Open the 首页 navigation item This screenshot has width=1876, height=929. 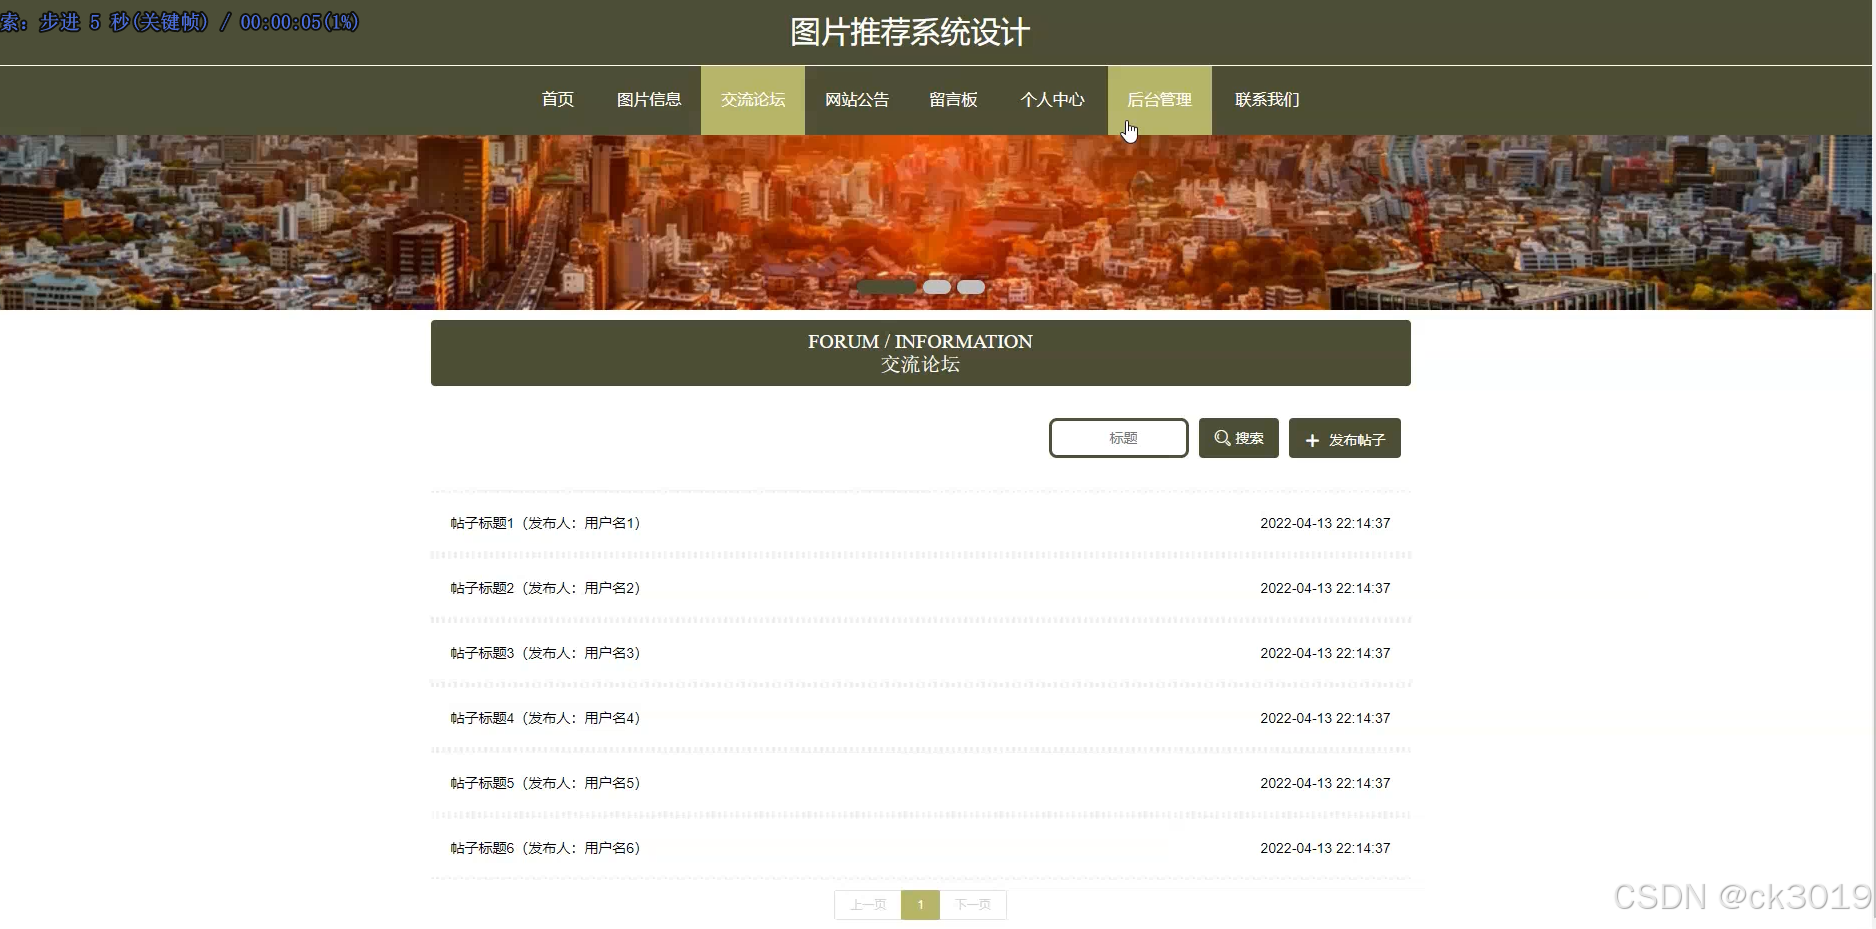point(557,99)
